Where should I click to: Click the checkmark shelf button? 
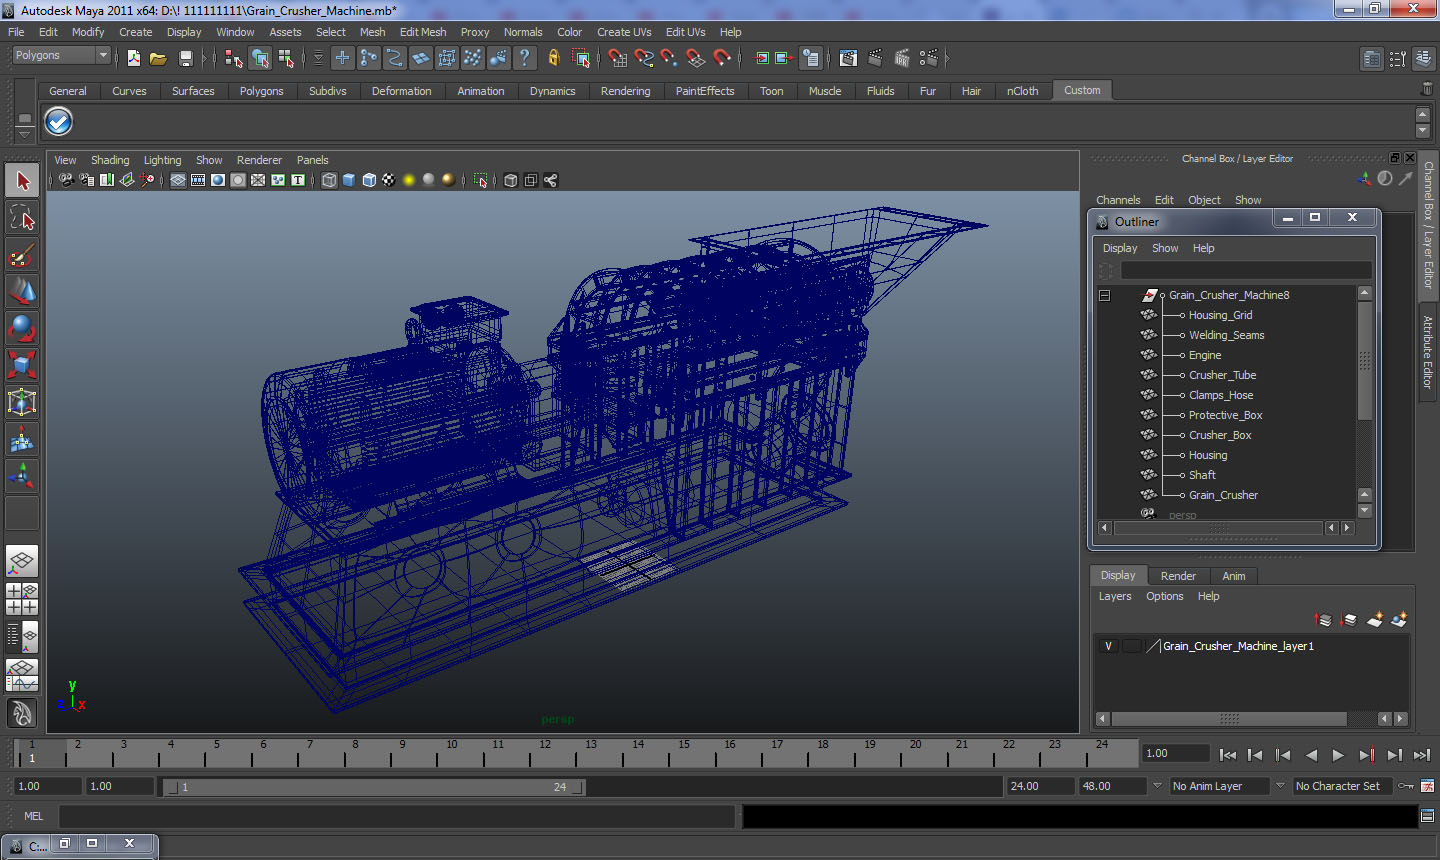coord(59,122)
